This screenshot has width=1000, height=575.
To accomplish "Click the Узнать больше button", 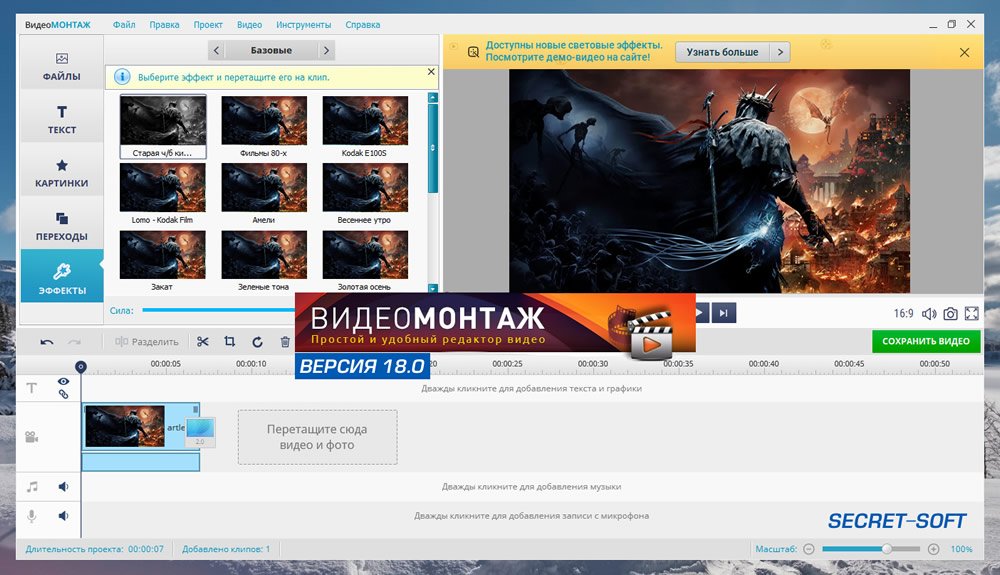I will point(723,52).
